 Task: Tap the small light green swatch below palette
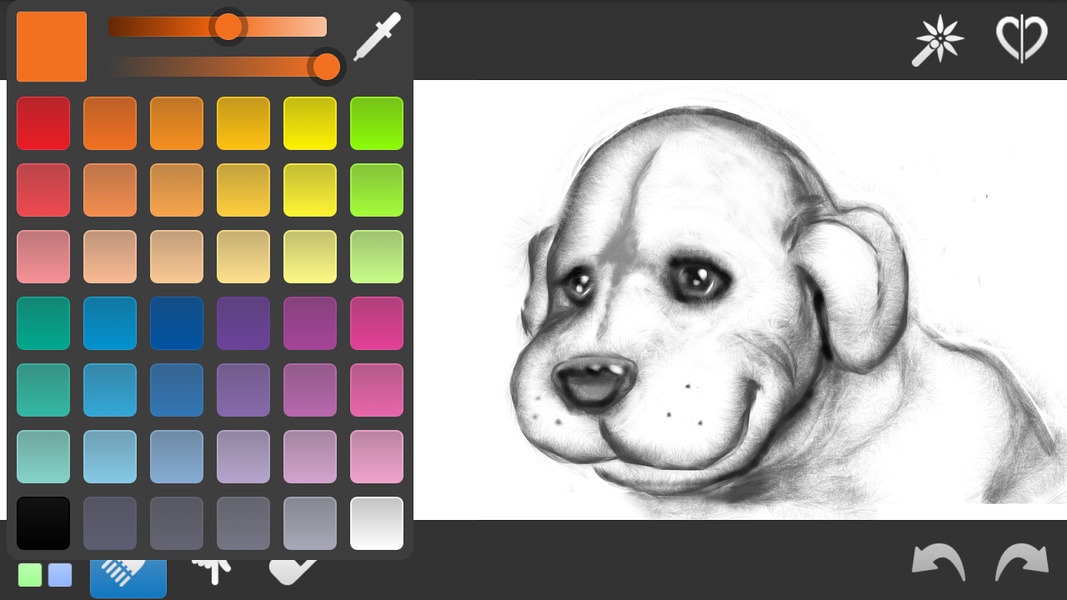tap(30, 575)
